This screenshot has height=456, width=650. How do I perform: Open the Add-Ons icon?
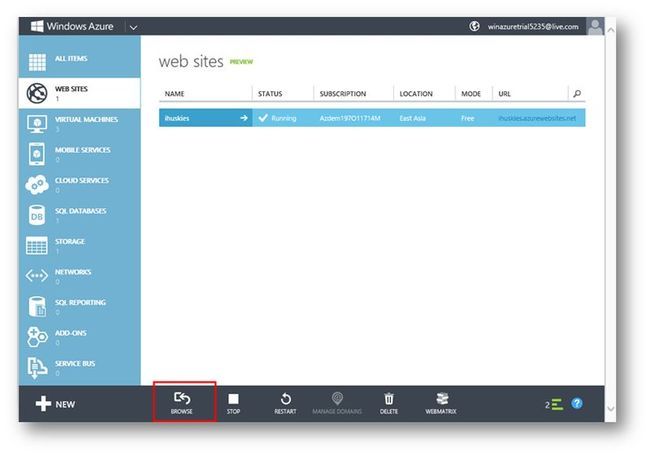[37, 337]
